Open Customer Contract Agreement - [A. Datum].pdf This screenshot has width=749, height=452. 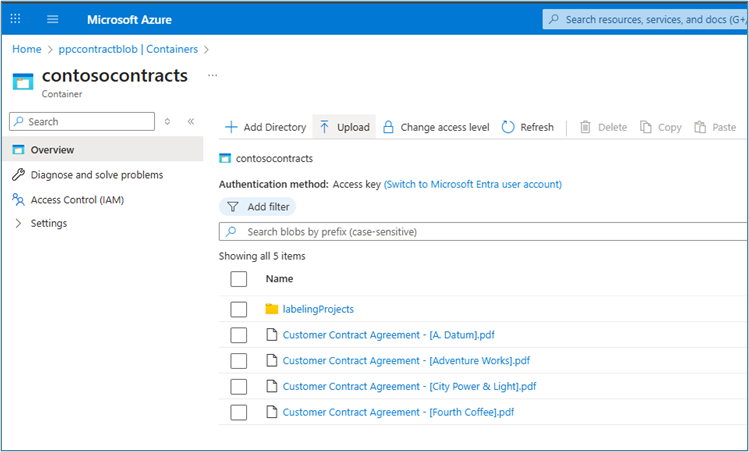click(388, 335)
